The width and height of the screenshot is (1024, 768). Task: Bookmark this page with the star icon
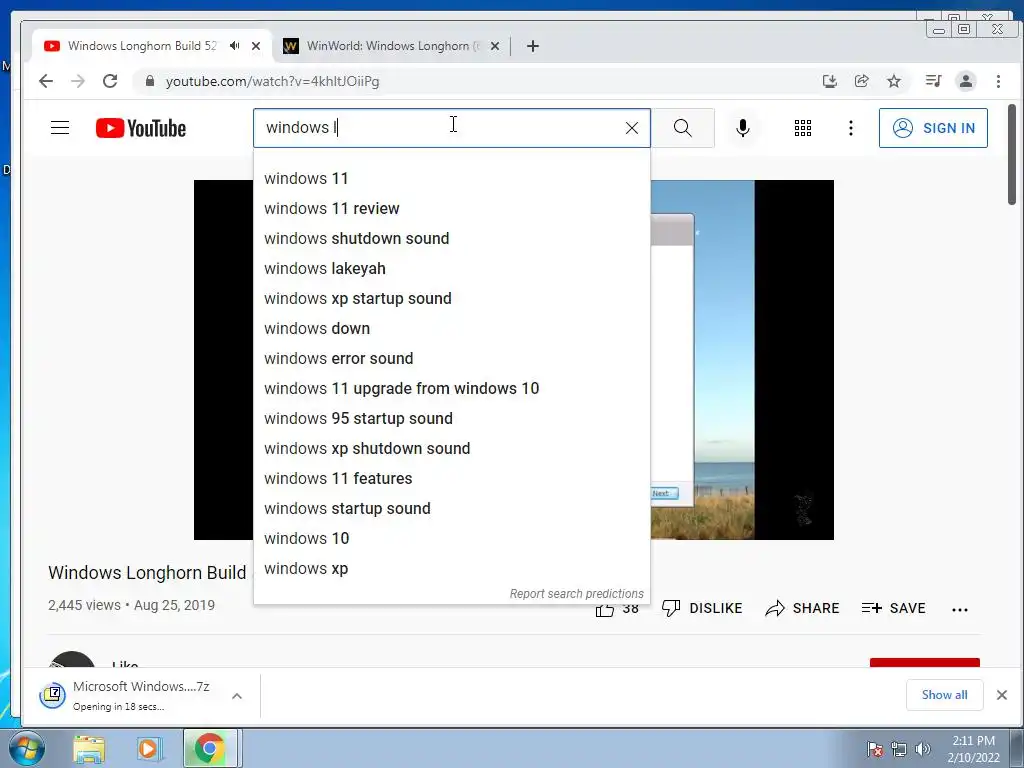pos(893,81)
